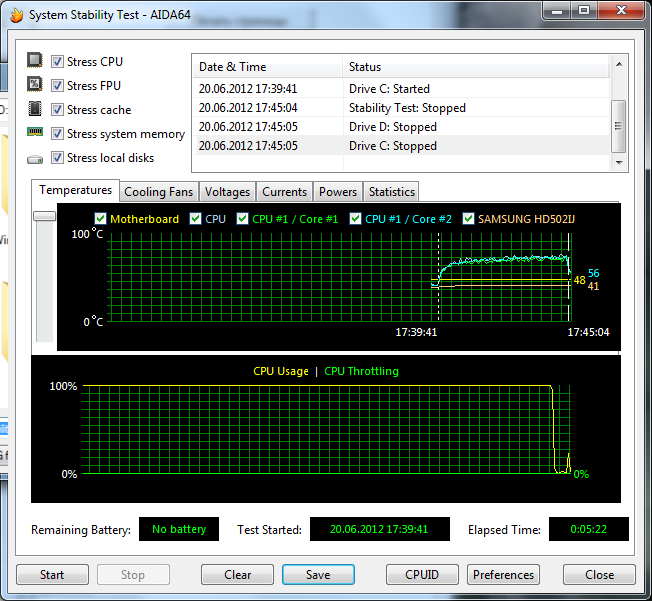Toggle the Stress cache checkbox

[x=57, y=110]
